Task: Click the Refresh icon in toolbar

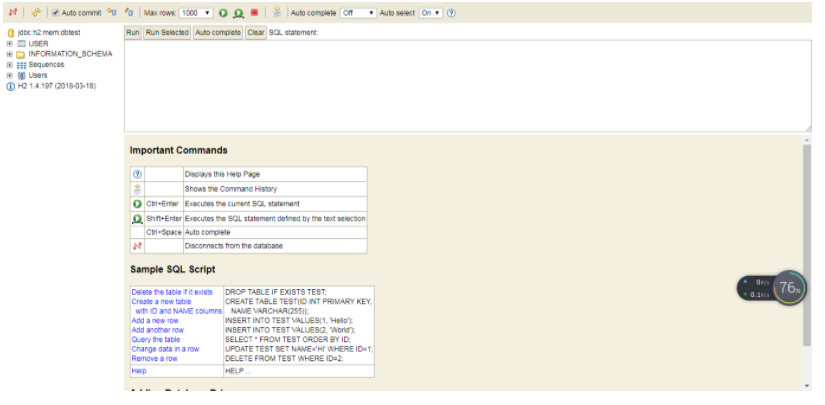Action: 36,13
